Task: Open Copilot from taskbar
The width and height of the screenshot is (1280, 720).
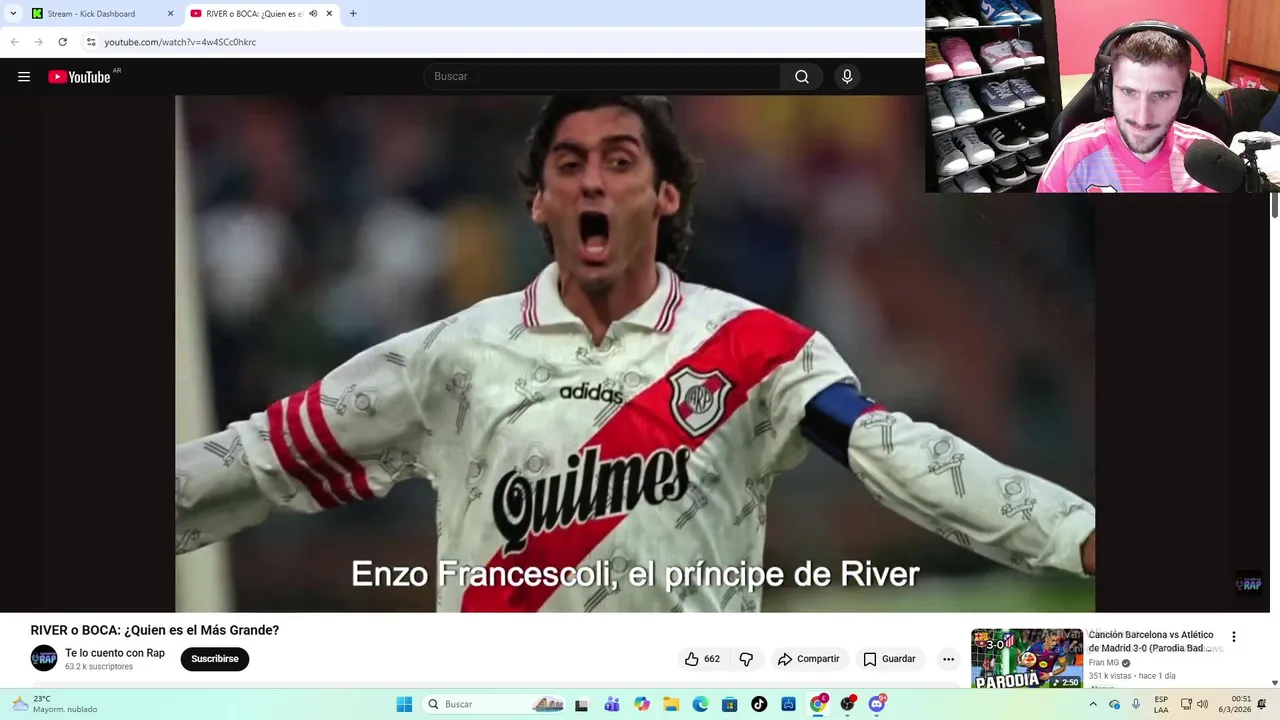Action: point(642,704)
